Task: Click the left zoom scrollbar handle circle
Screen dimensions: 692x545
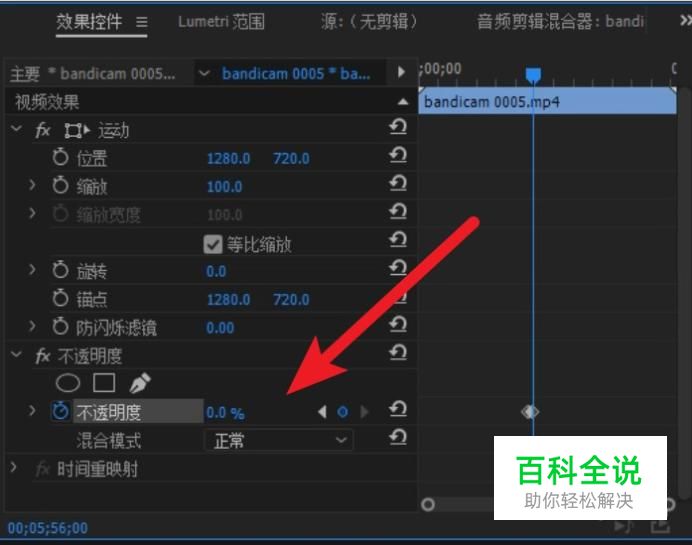Action: [x=428, y=504]
